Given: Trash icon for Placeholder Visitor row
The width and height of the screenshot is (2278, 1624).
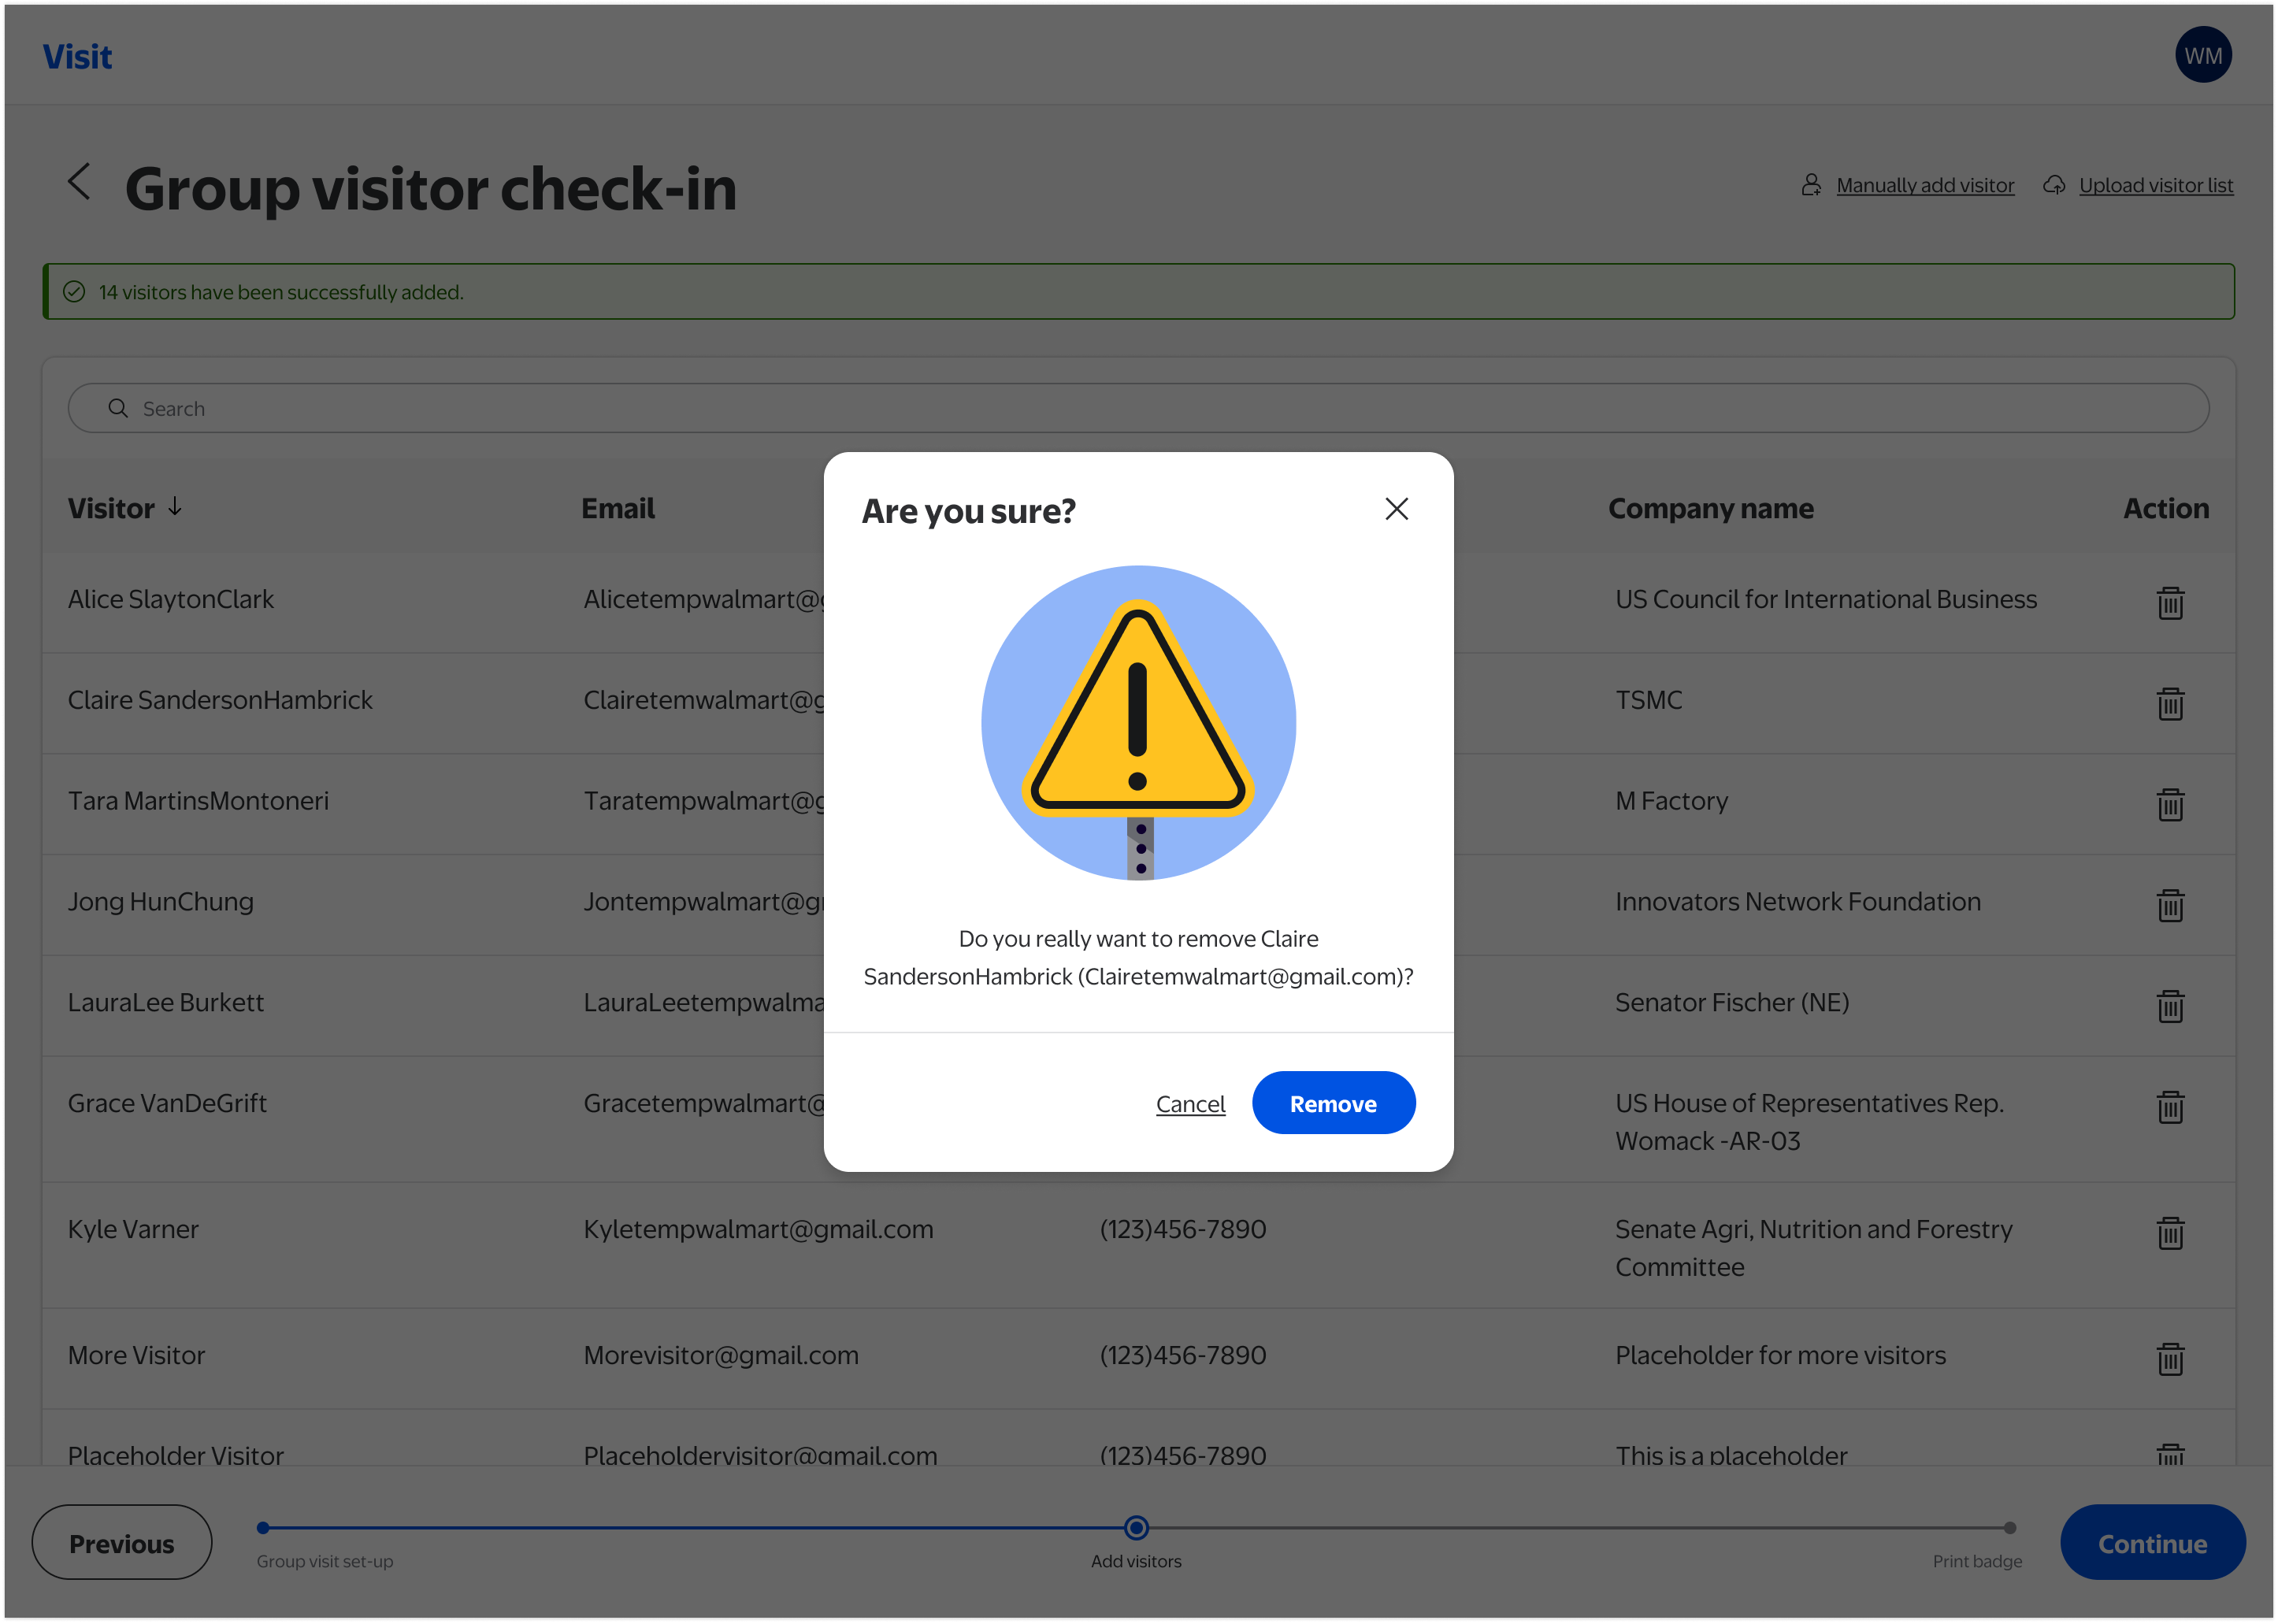Looking at the screenshot, I should pos(2170,1455).
